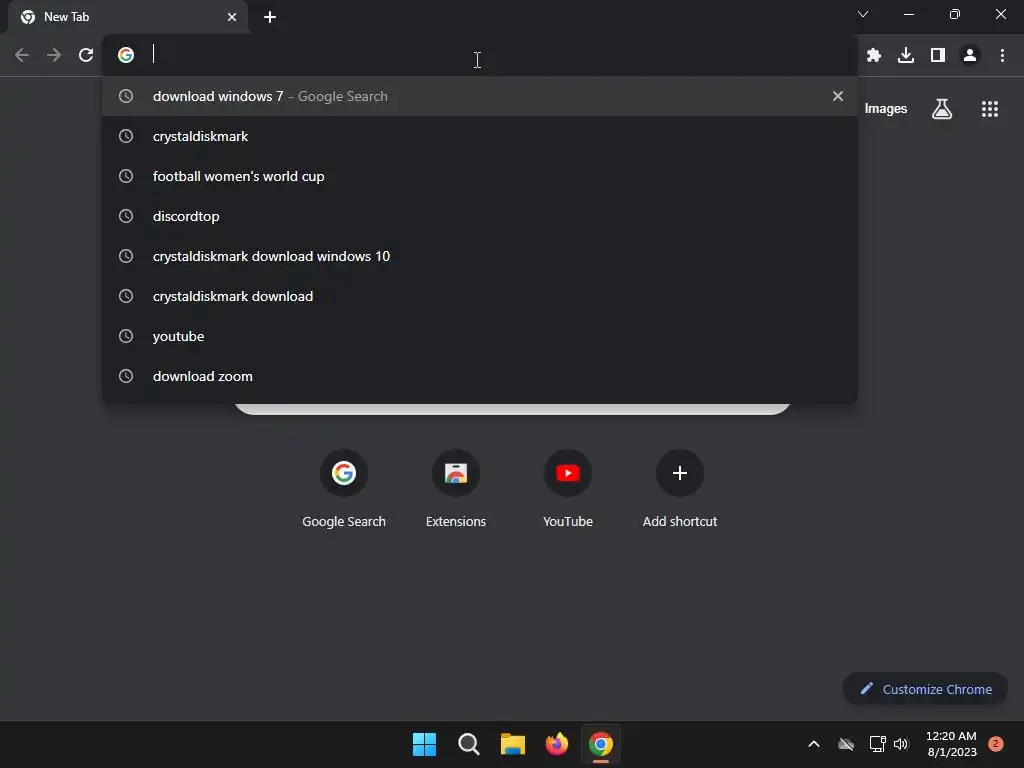Click the Google icon in the address bar

[126, 55]
